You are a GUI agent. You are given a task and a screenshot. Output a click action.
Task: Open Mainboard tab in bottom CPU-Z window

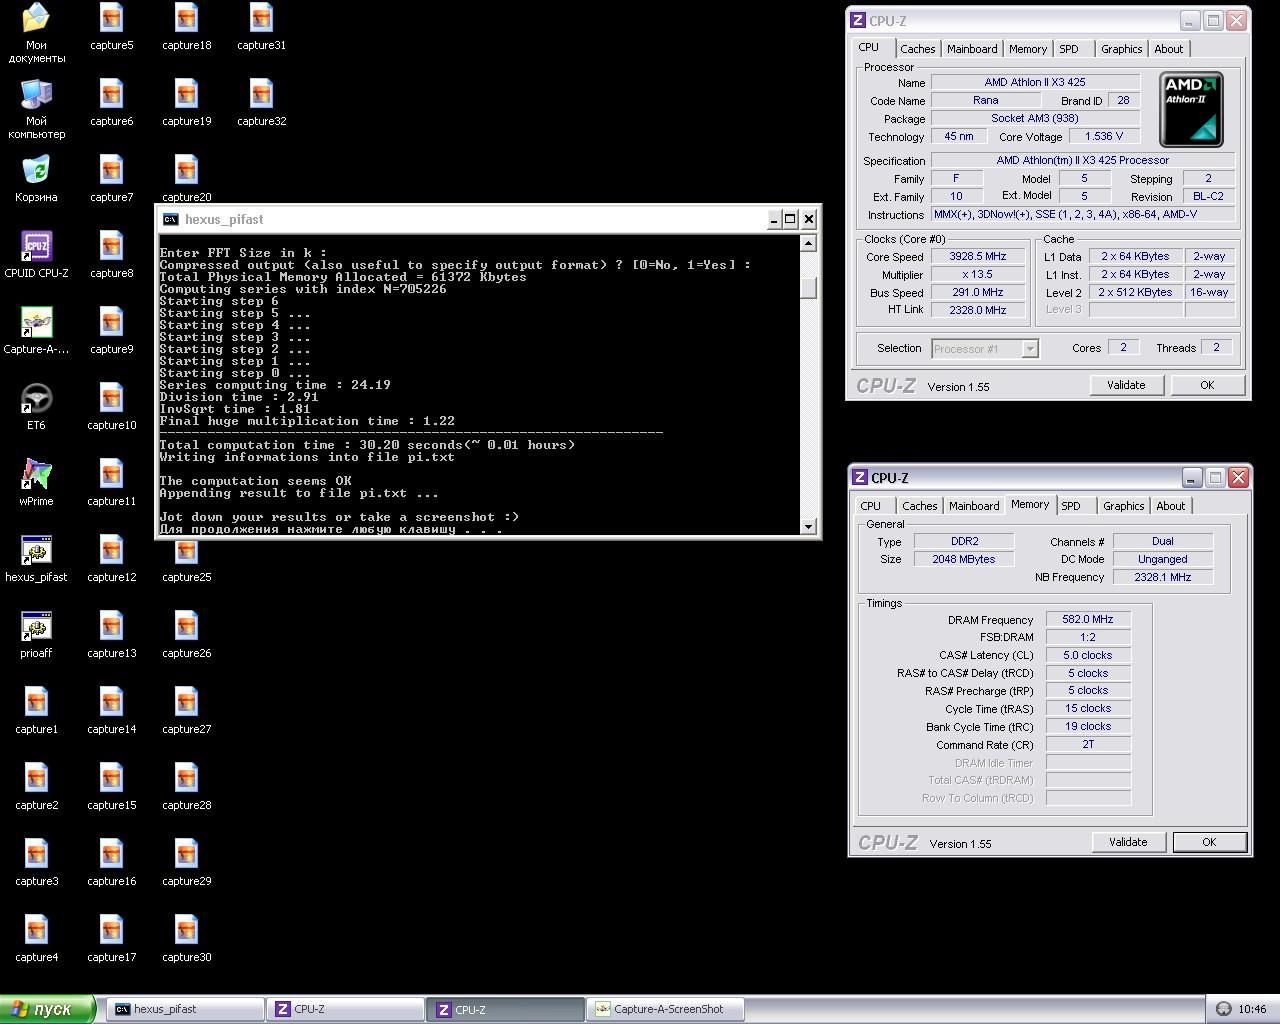(x=974, y=506)
